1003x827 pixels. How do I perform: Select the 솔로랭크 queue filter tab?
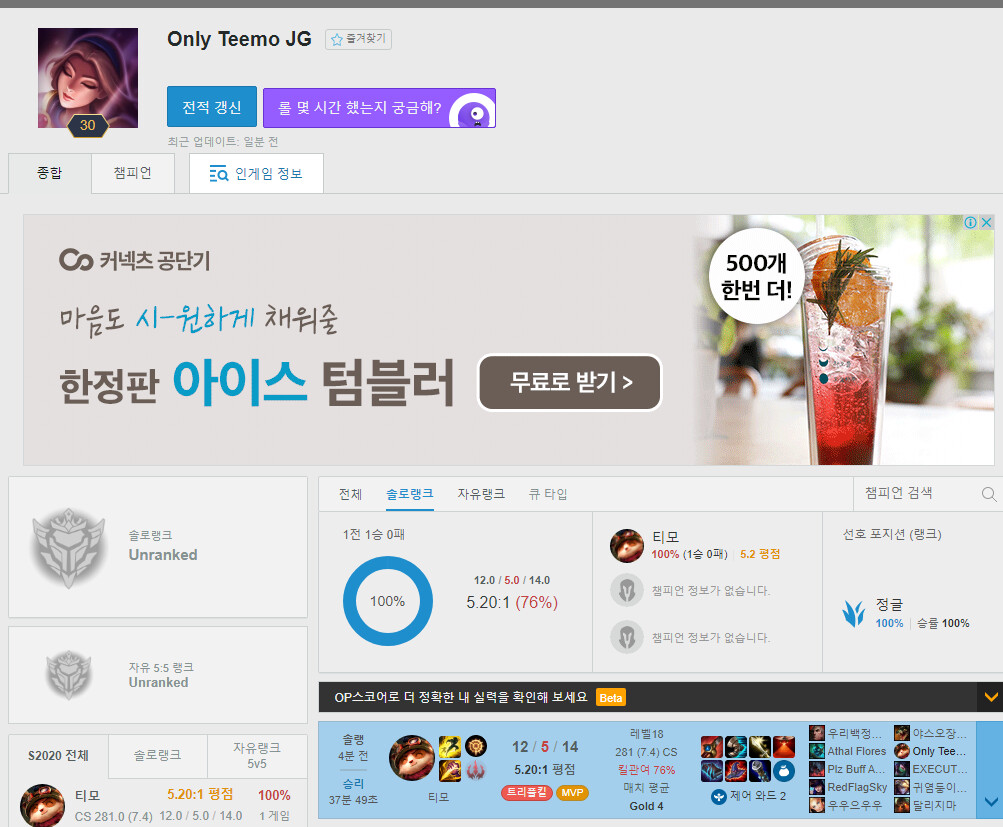pos(409,494)
